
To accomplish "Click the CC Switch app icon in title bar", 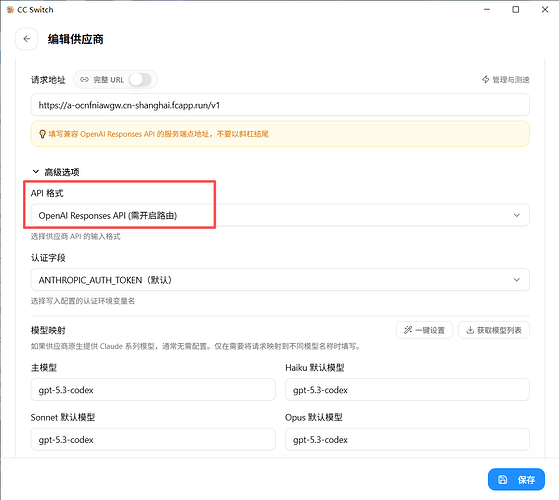I will tap(10, 10).
